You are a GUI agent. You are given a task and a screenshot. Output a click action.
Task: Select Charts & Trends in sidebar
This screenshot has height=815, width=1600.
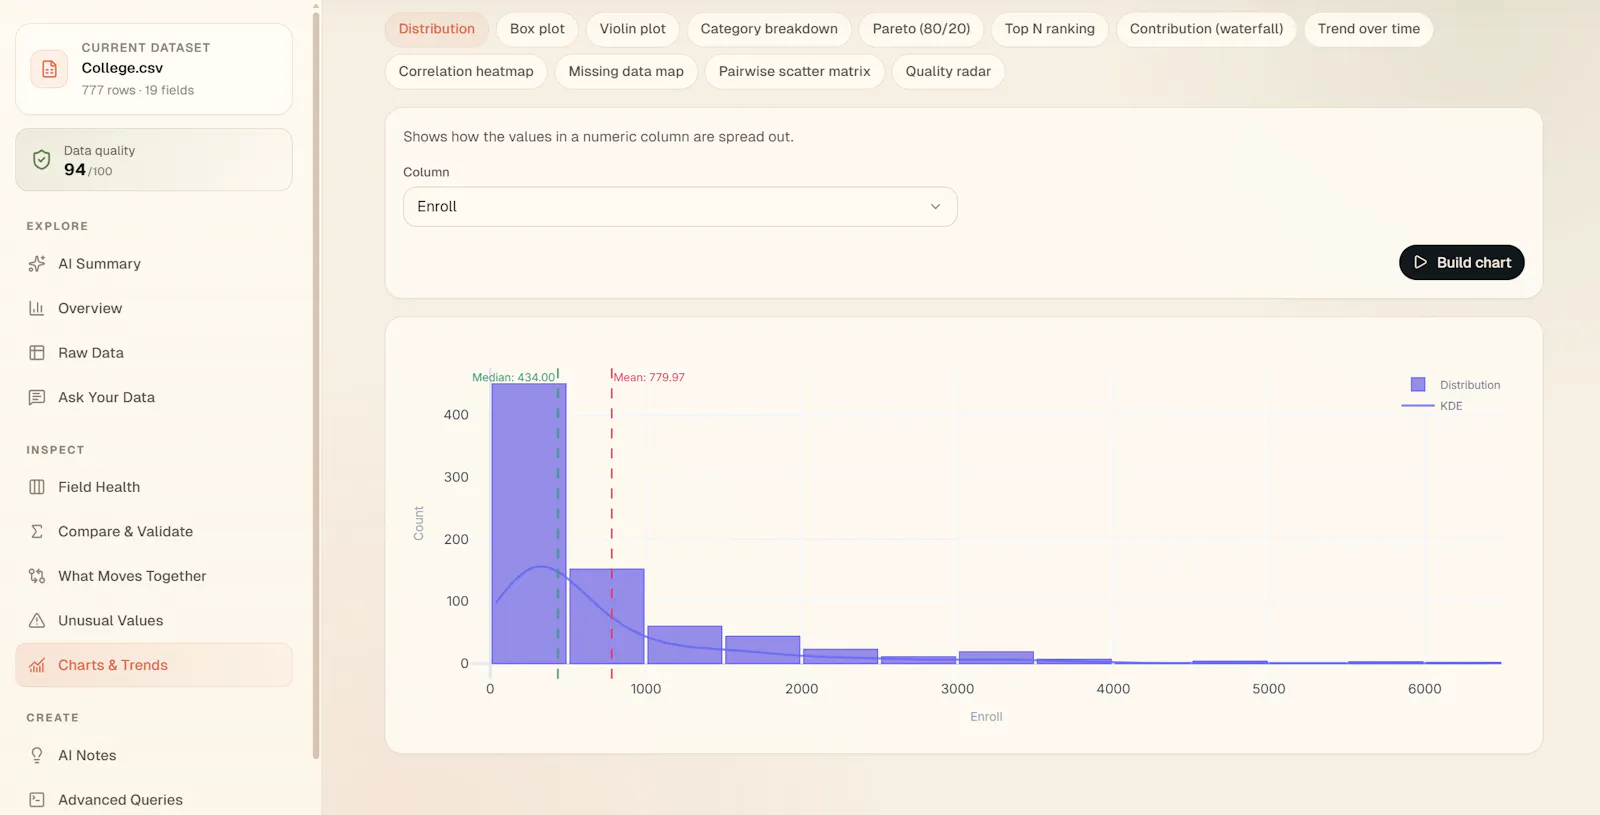click(x=154, y=665)
